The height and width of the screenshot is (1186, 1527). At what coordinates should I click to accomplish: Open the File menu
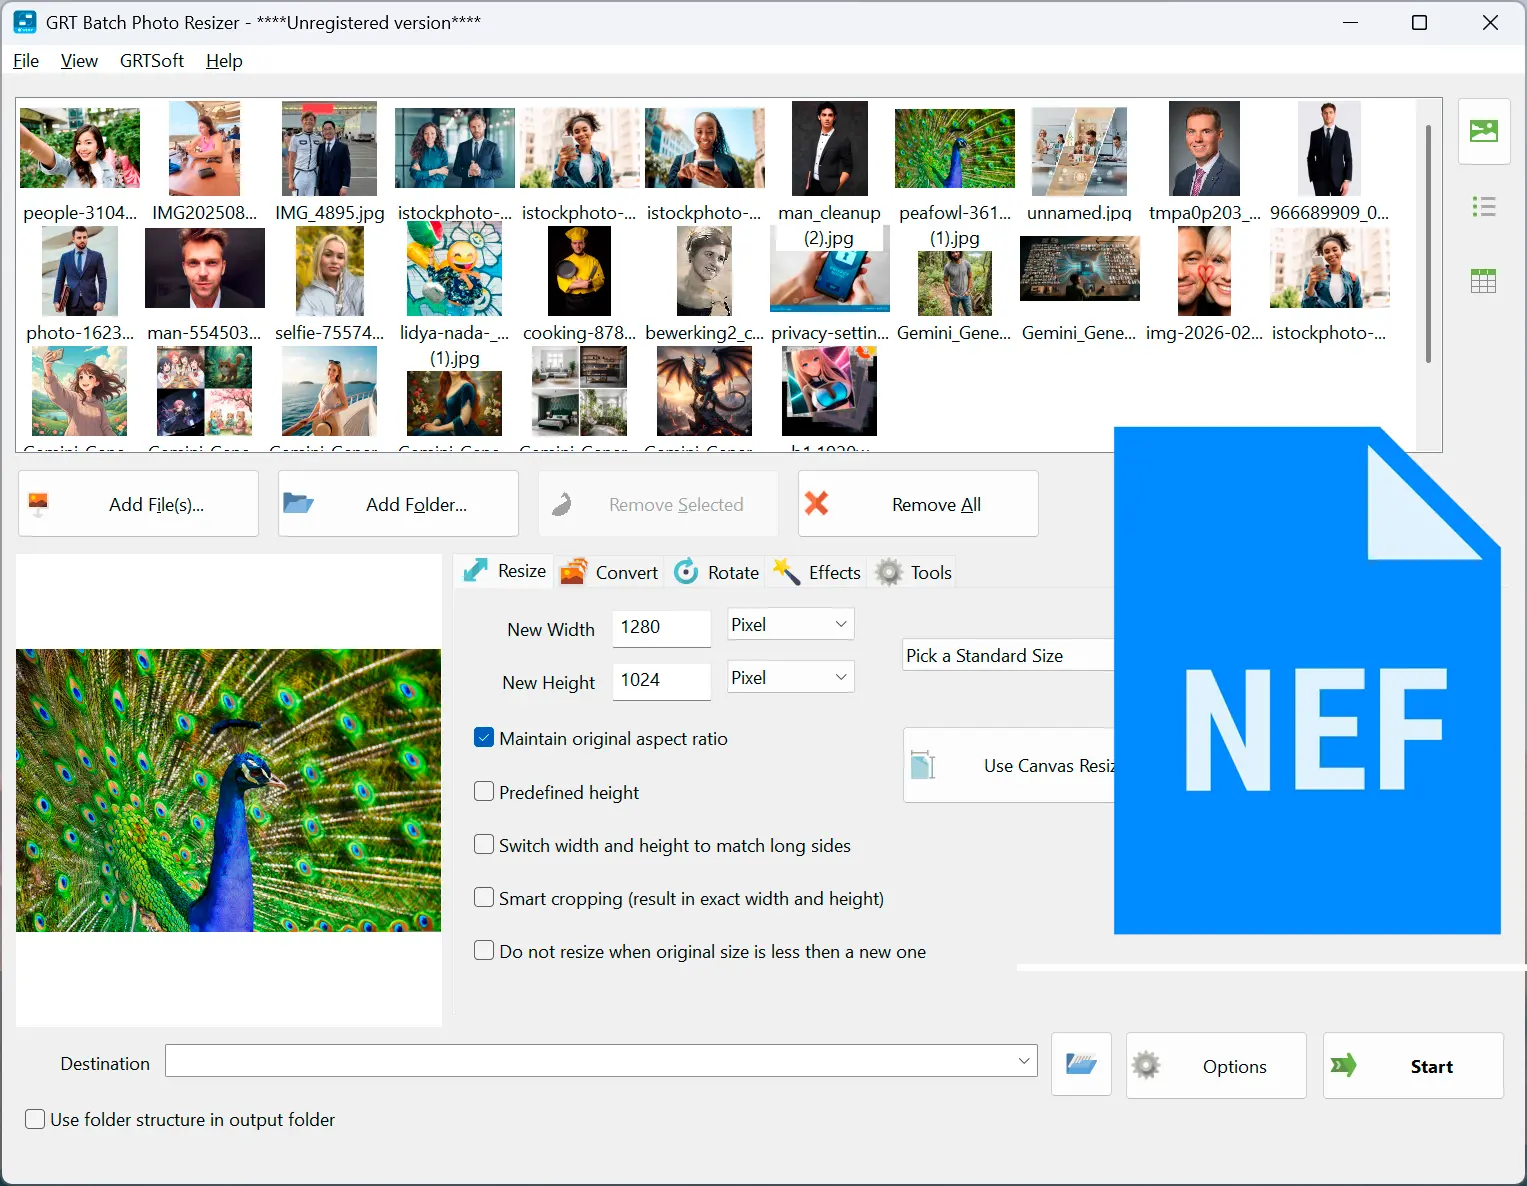(26, 61)
